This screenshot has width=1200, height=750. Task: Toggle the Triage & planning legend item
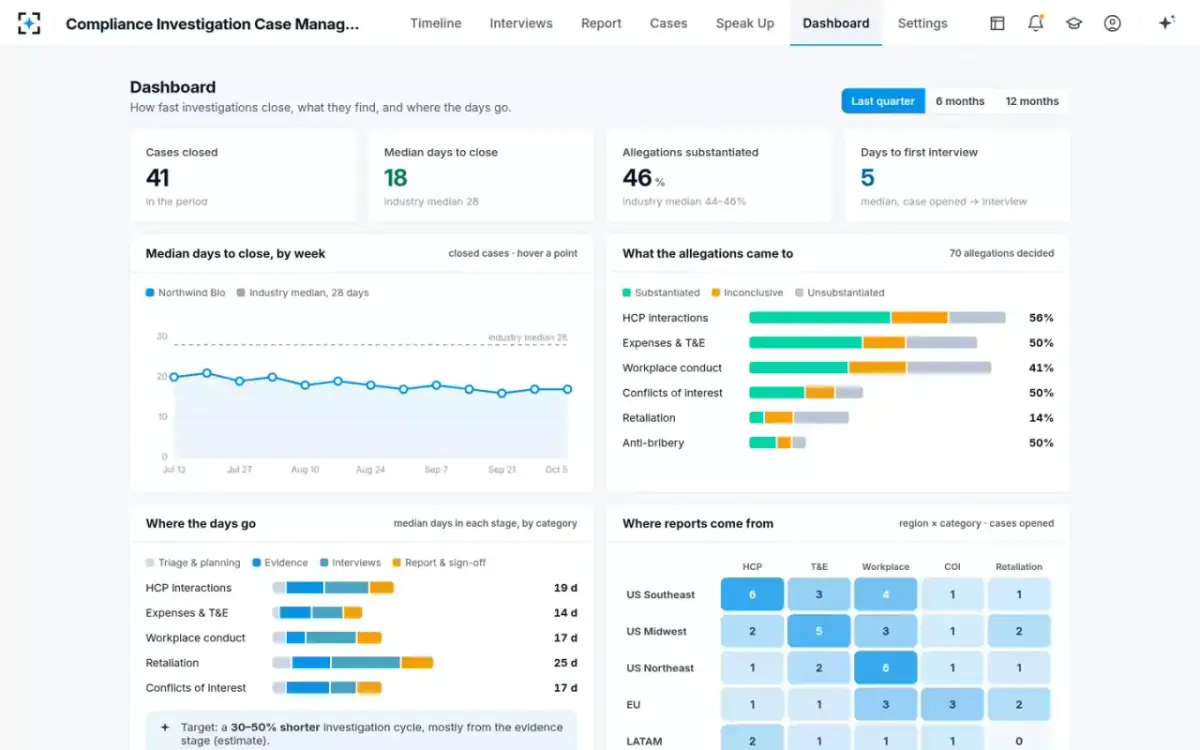click(x=194, y=563)
